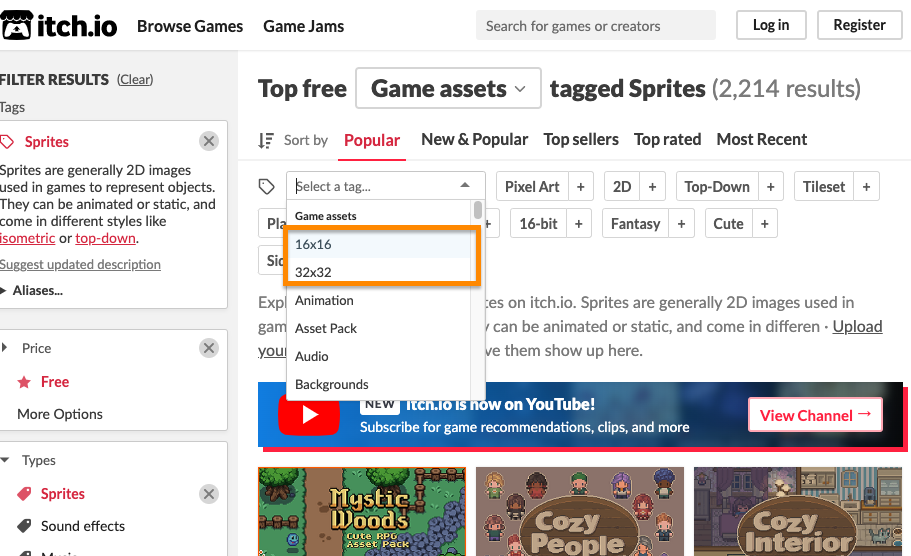The image size is (911, 556).
Task: Remove the Sprites tag filter
Action: 208,142
